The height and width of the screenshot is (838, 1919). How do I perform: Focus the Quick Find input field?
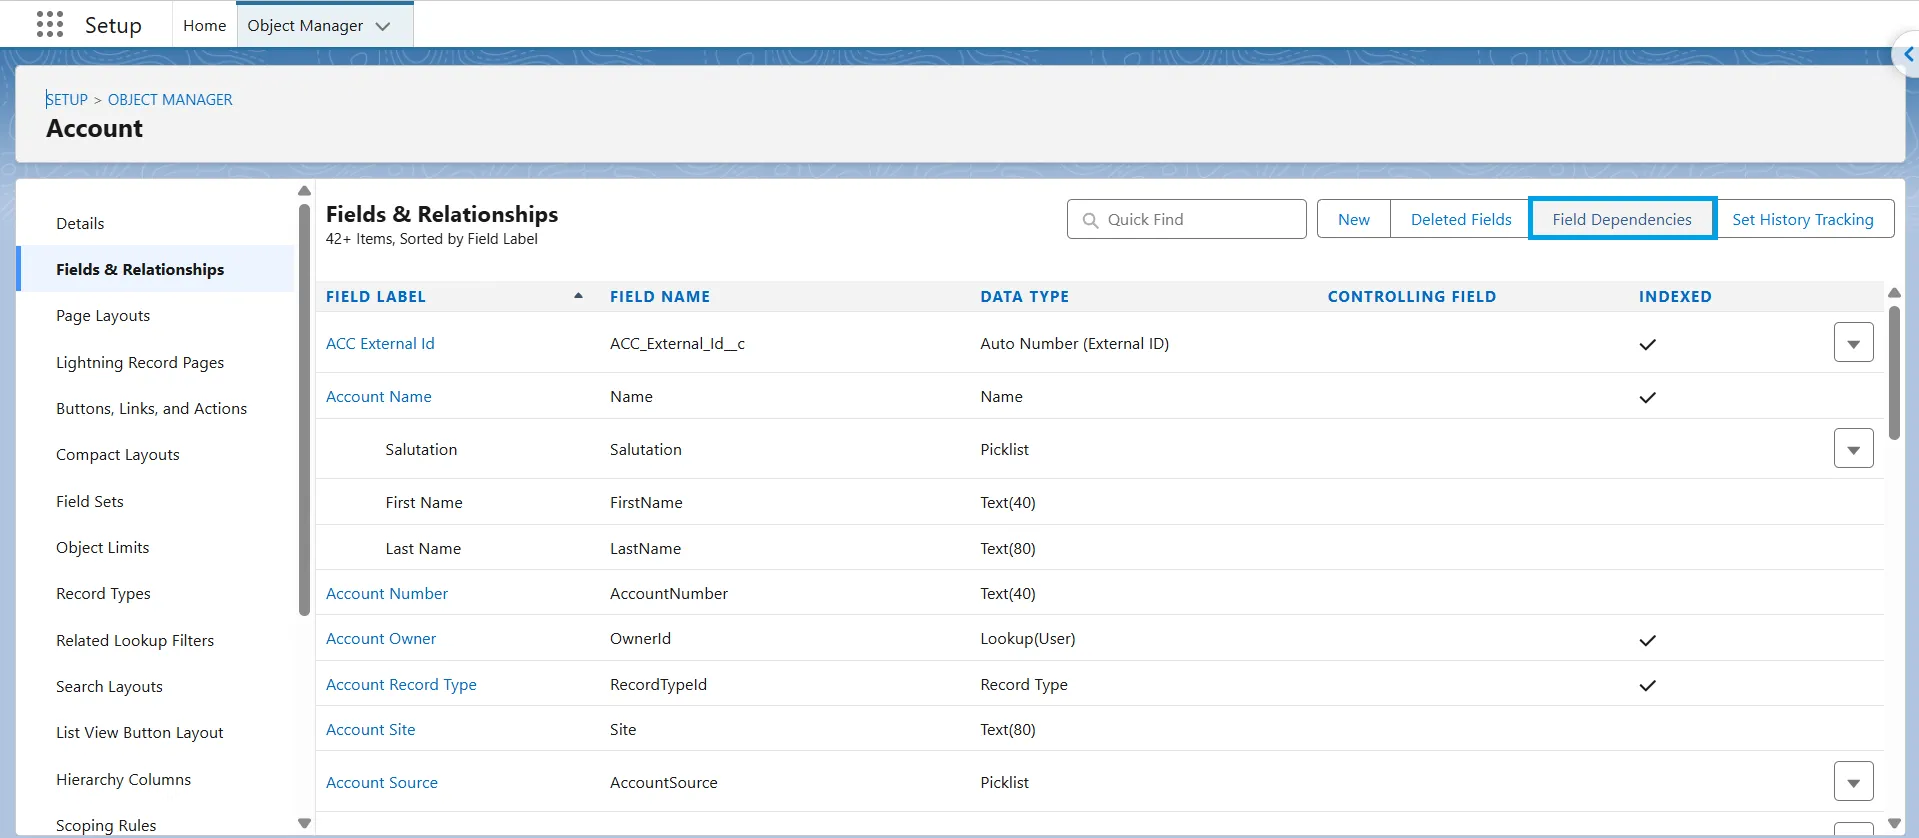pos(1186,219)
